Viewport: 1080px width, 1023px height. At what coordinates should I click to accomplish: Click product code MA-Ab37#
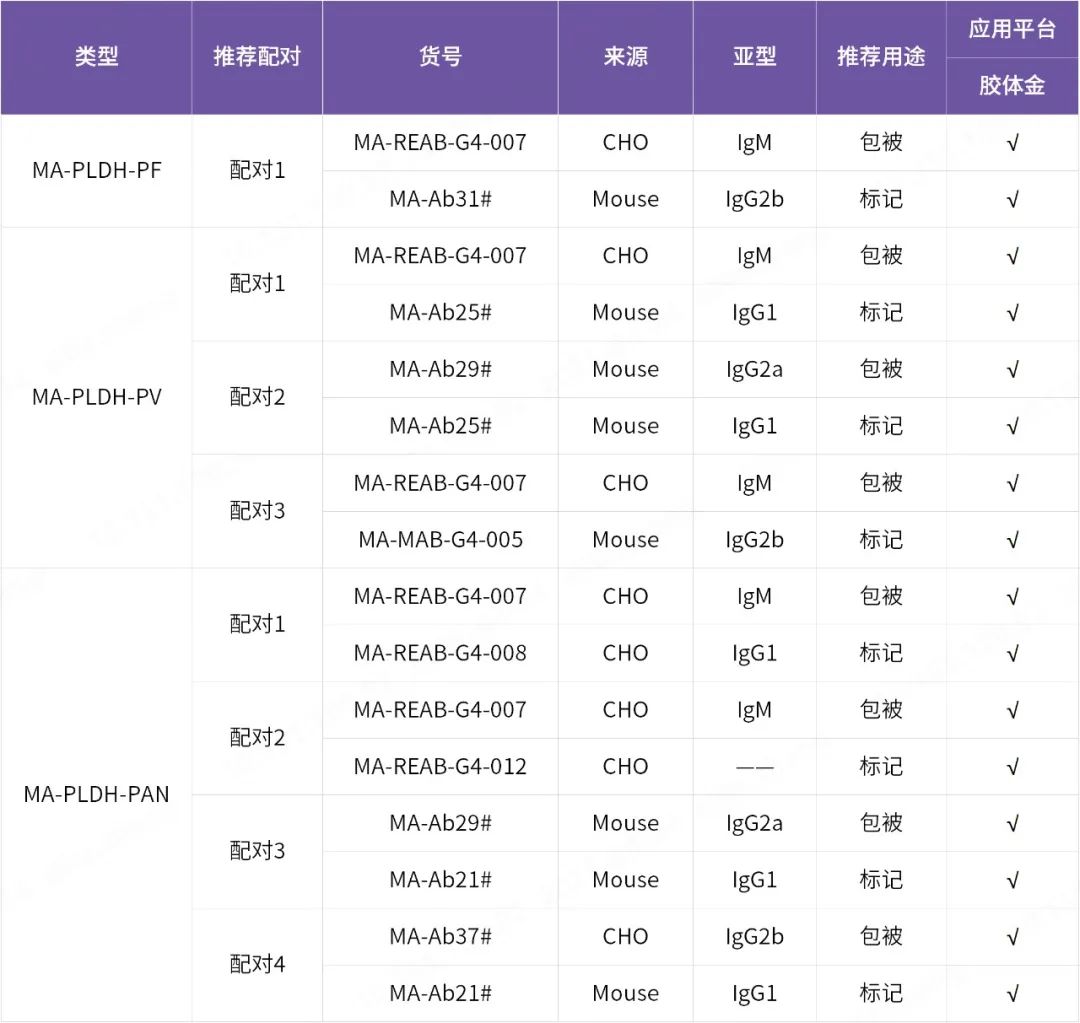(440, 937)
